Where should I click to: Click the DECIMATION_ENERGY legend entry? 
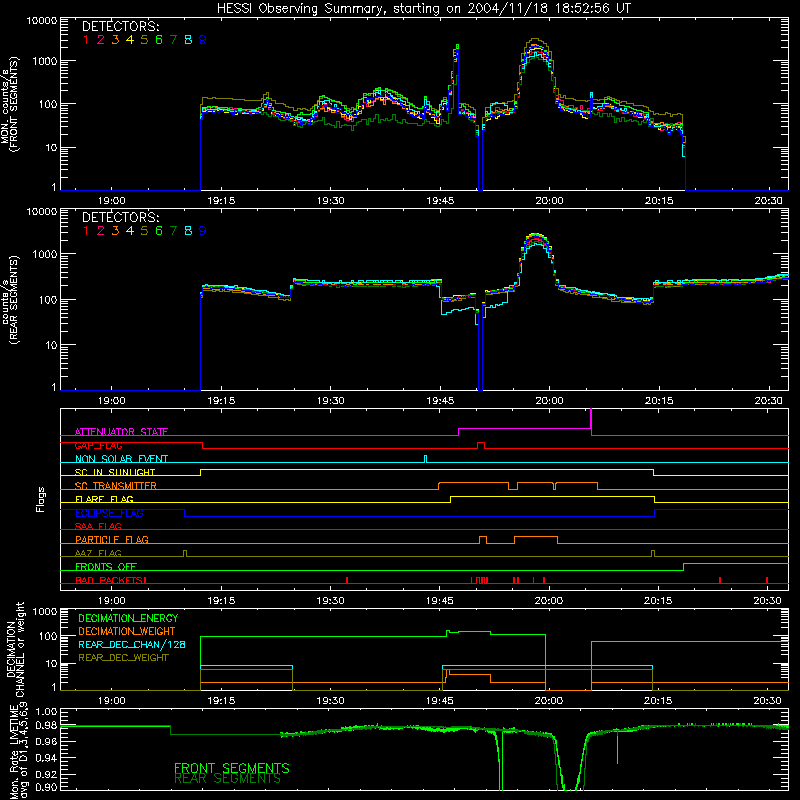point(128,618)
